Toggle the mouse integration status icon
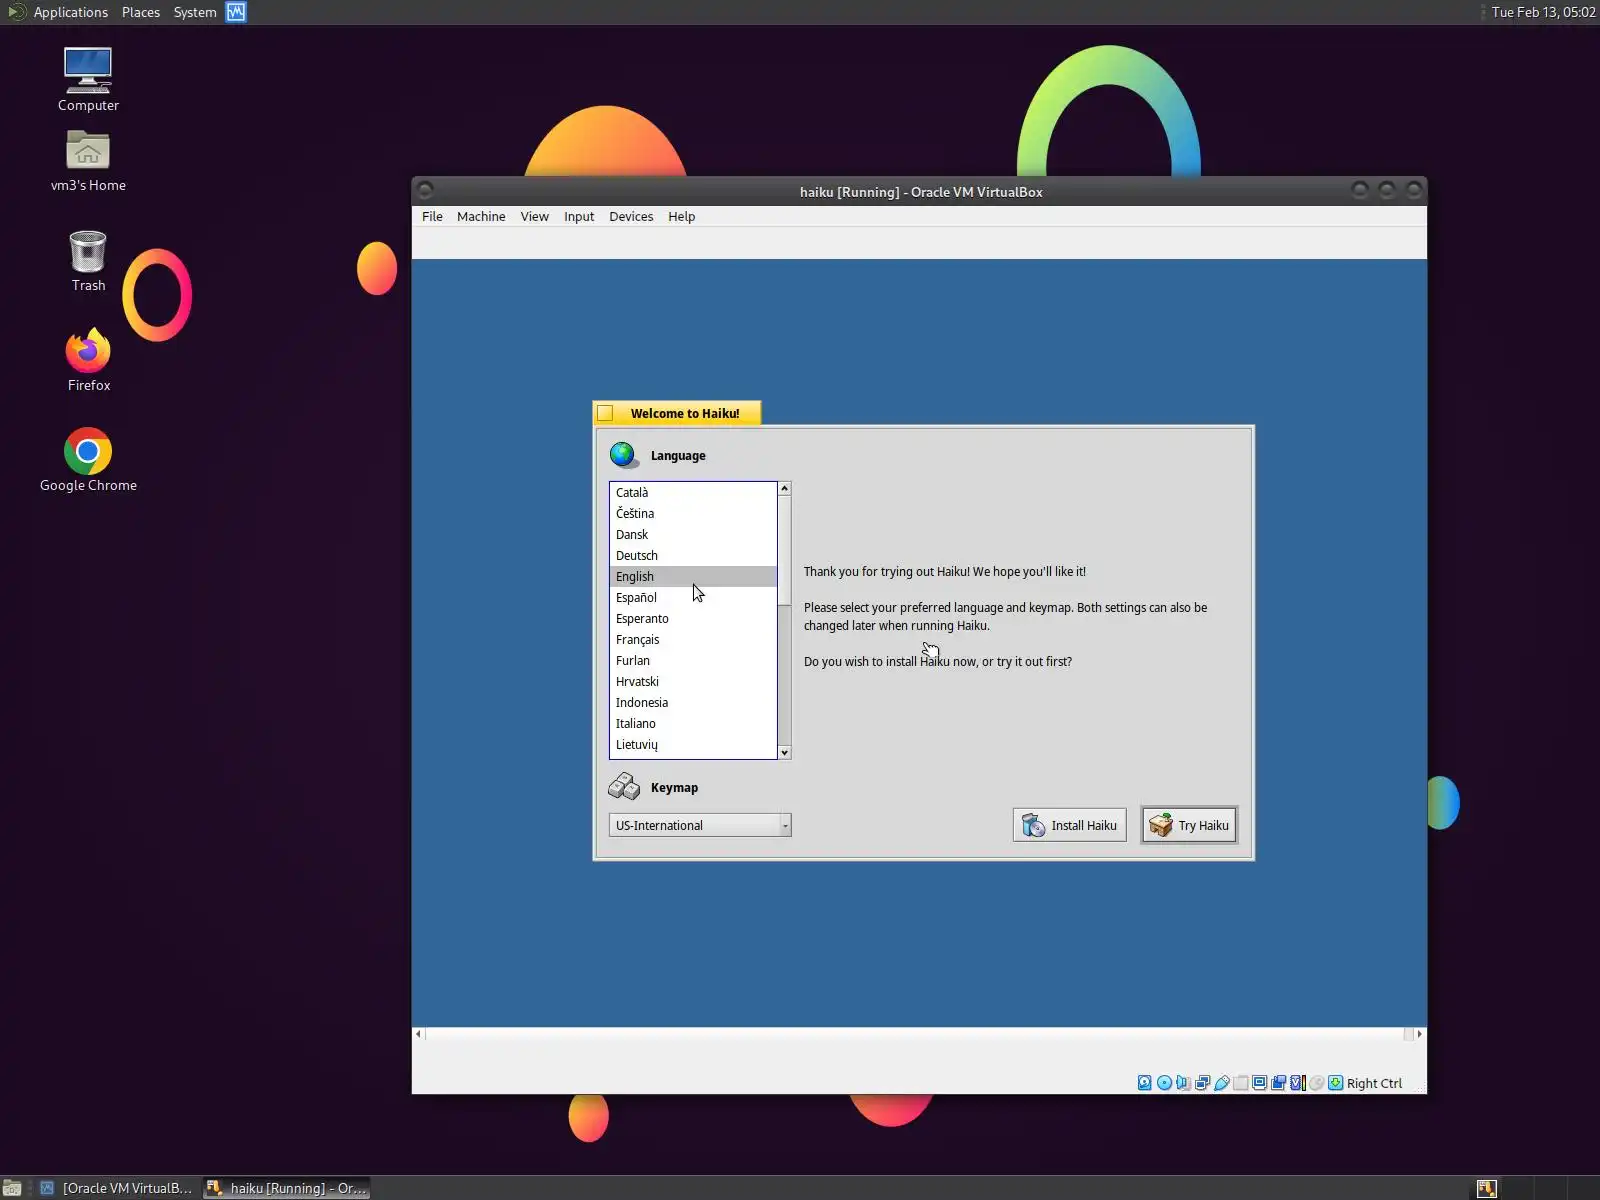Viewport: 1600px width, 1200px height. [1317, 1083]
